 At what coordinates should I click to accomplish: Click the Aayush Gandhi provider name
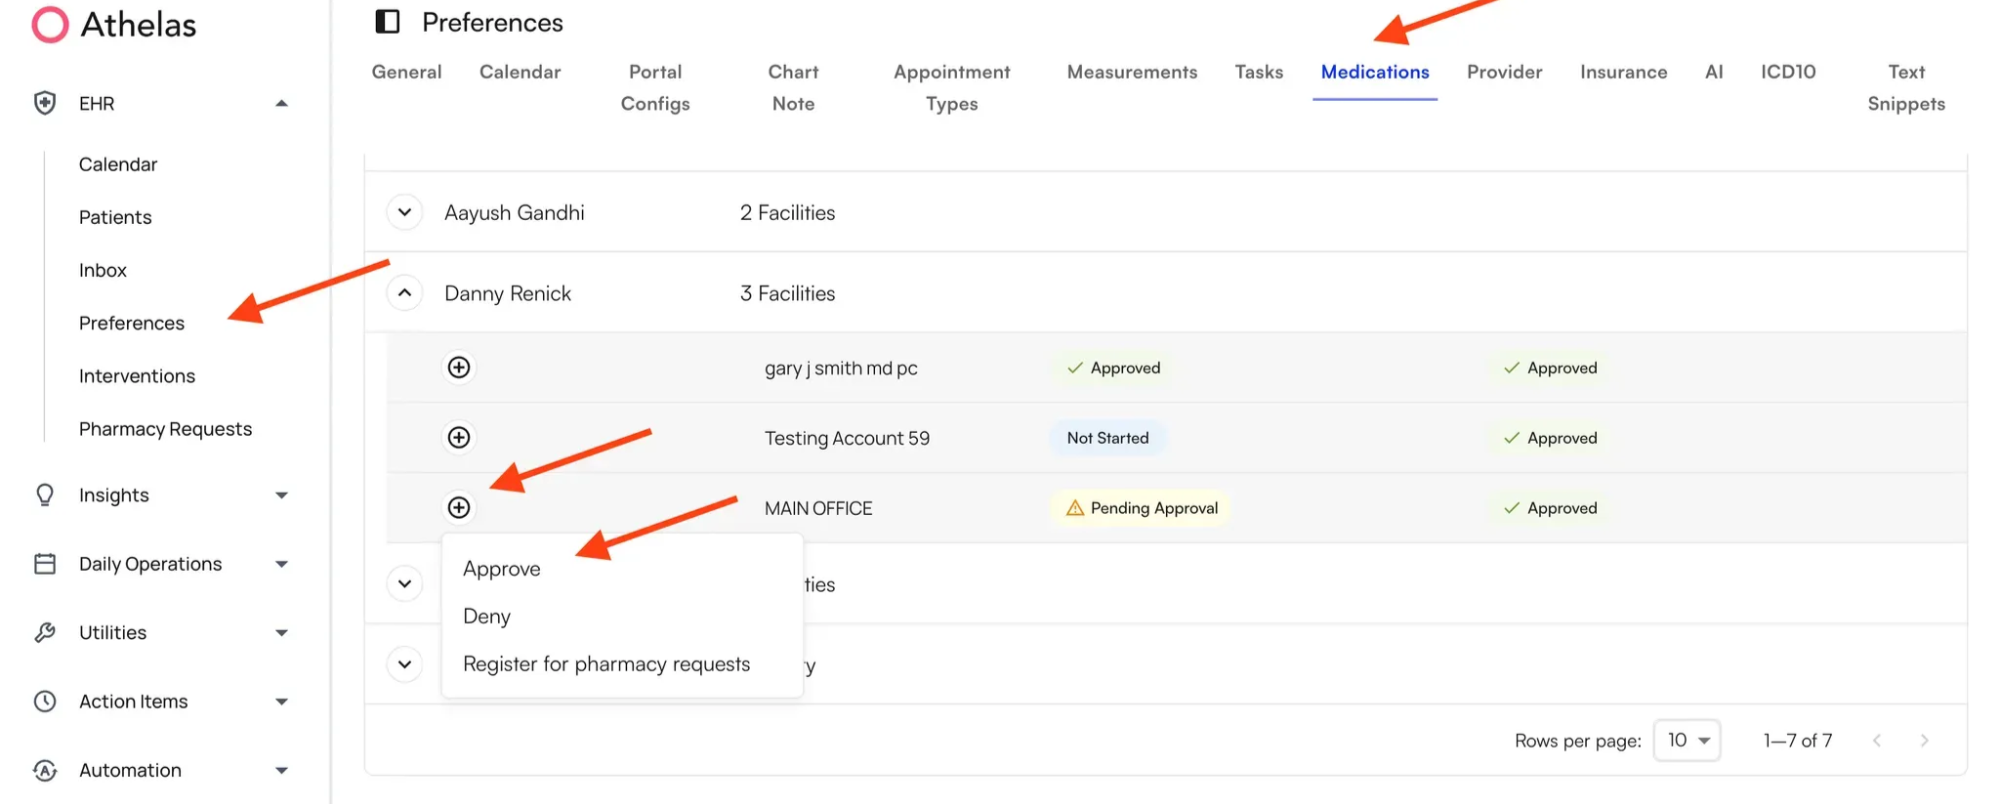click(514, 212)
